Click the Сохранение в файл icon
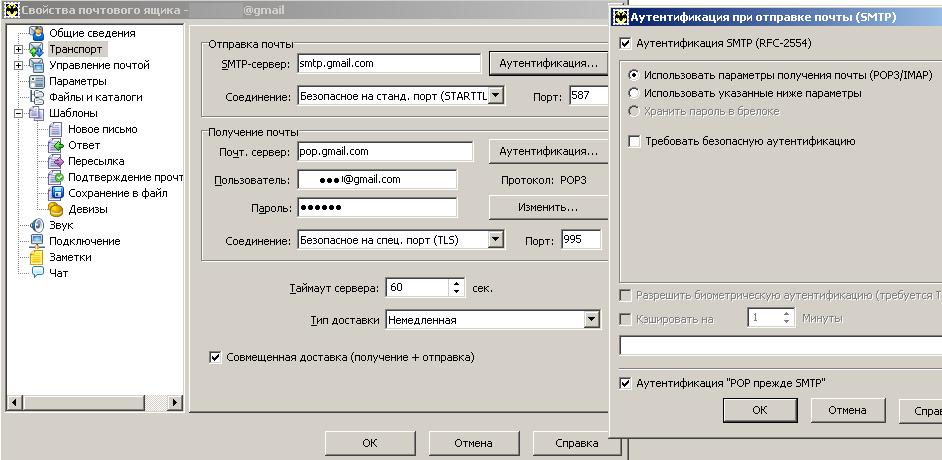This screenshot has height=460, width=942. pyautogui.click(x=57, y=193)
